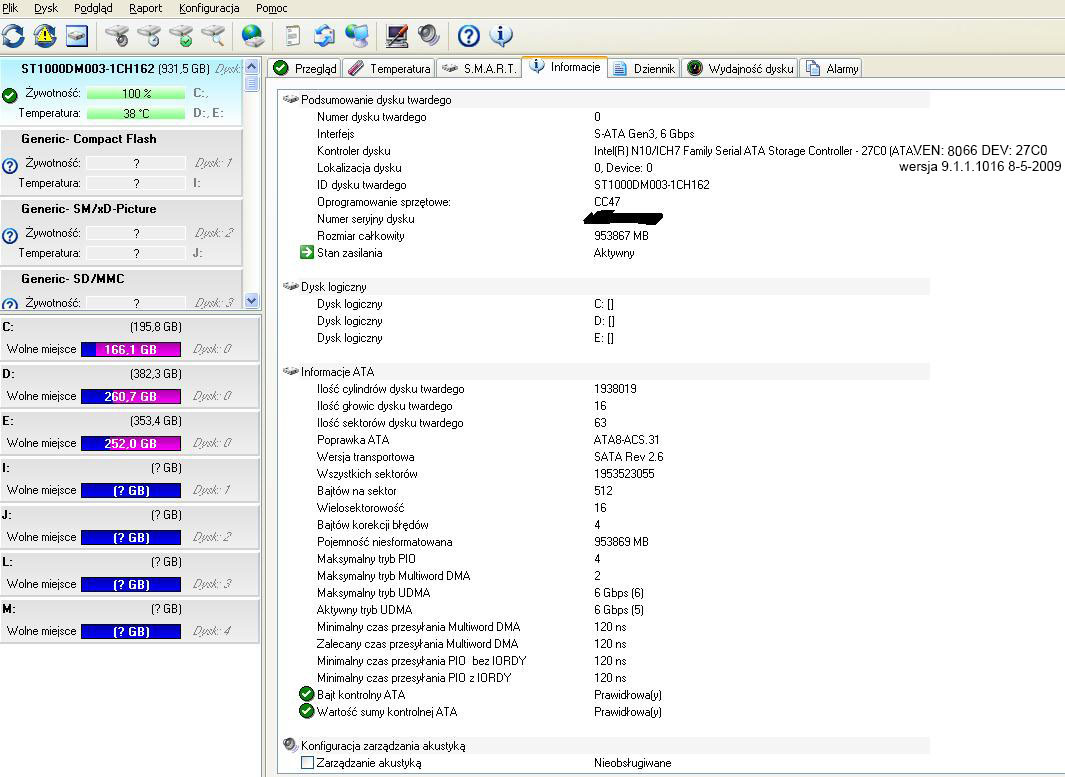Click the 100 % health bar
The width and height of the screenshot is (1065, 777).
[x=136, y=93]
